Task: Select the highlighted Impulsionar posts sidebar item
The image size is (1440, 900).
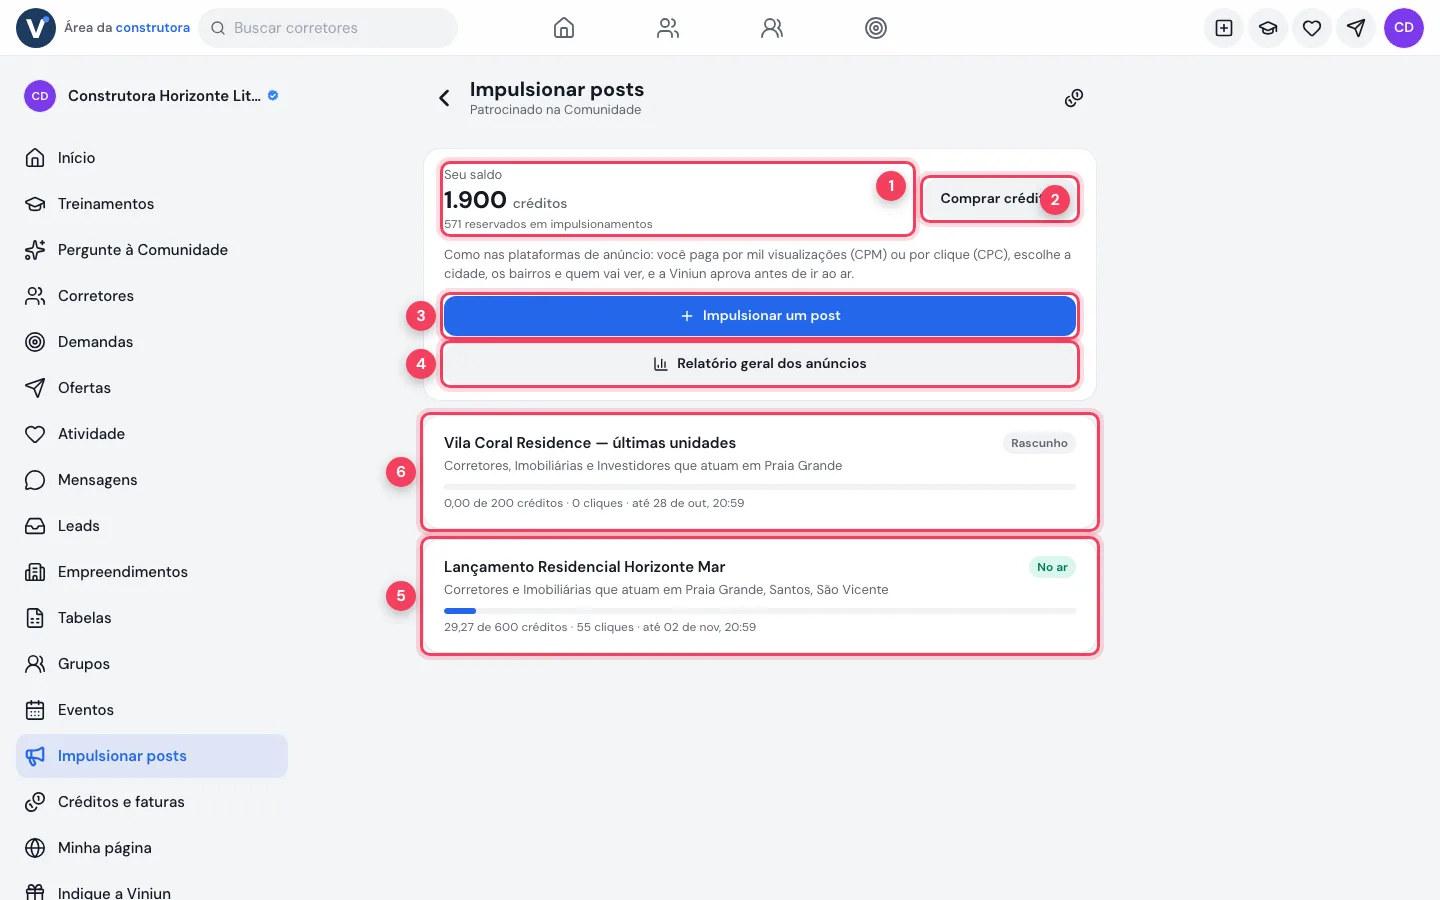Action: pos(152,756)
